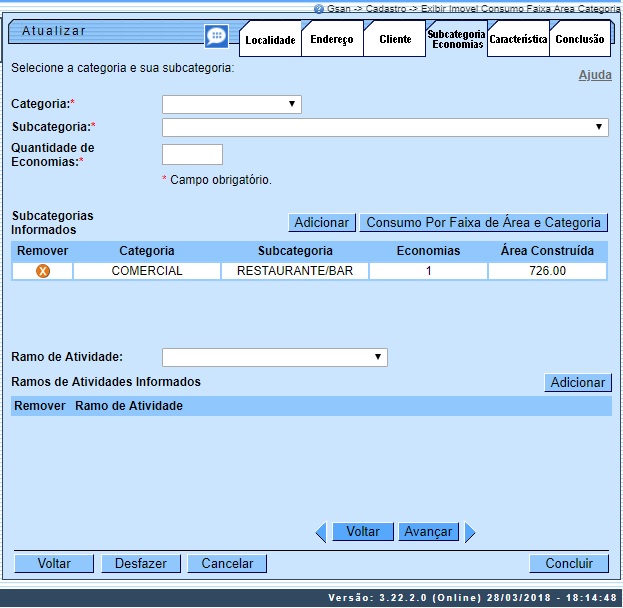Open the Característica tab
This screenshot has width=623, height=608.
pos(518,40)
